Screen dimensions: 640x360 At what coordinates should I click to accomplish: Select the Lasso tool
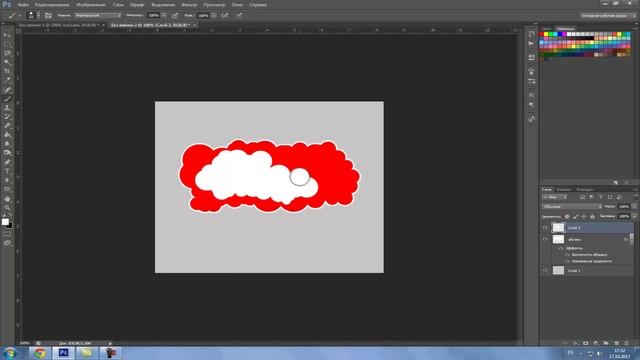[7, 53]
